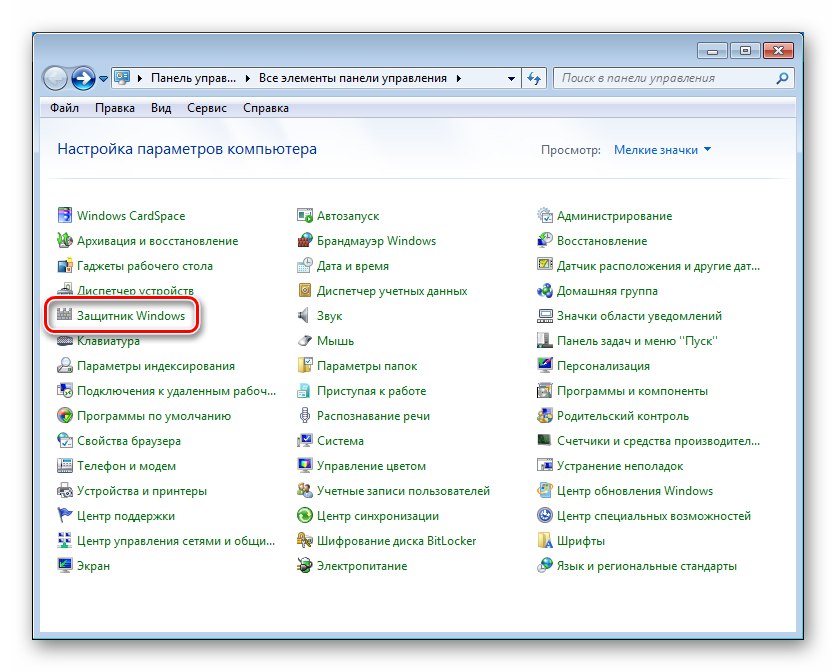Screen dimensions: 836x672
Task: Open the Устранение неполадок link
Action: (x=620, y=466)
